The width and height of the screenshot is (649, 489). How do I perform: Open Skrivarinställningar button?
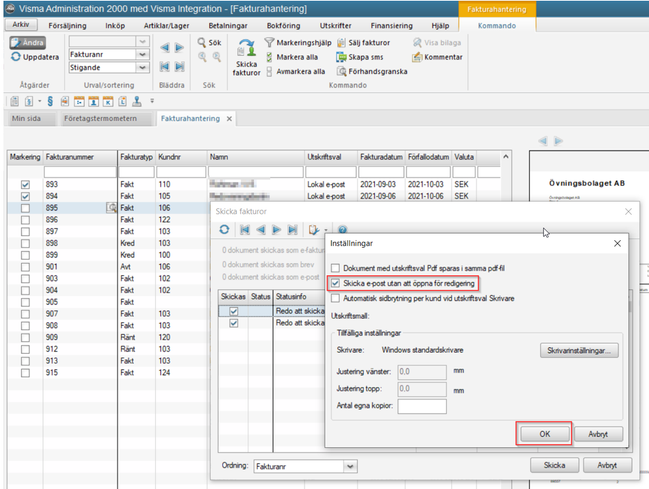pos(579,350)
